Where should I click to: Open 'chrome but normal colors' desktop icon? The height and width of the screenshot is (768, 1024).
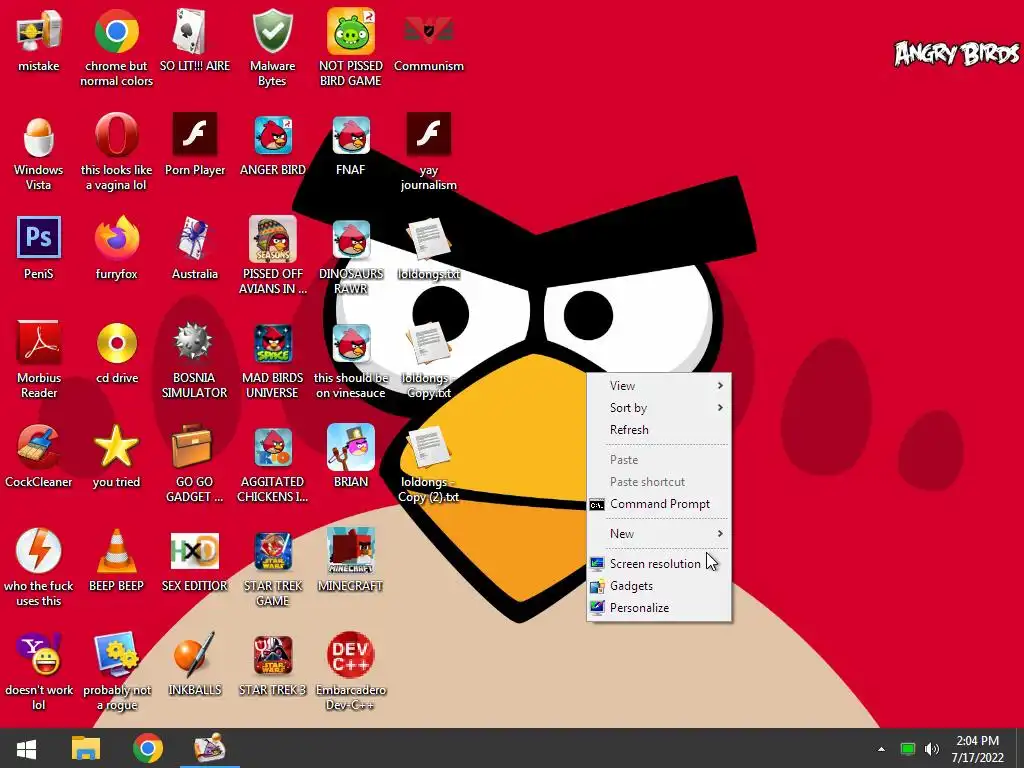(116, 31)
